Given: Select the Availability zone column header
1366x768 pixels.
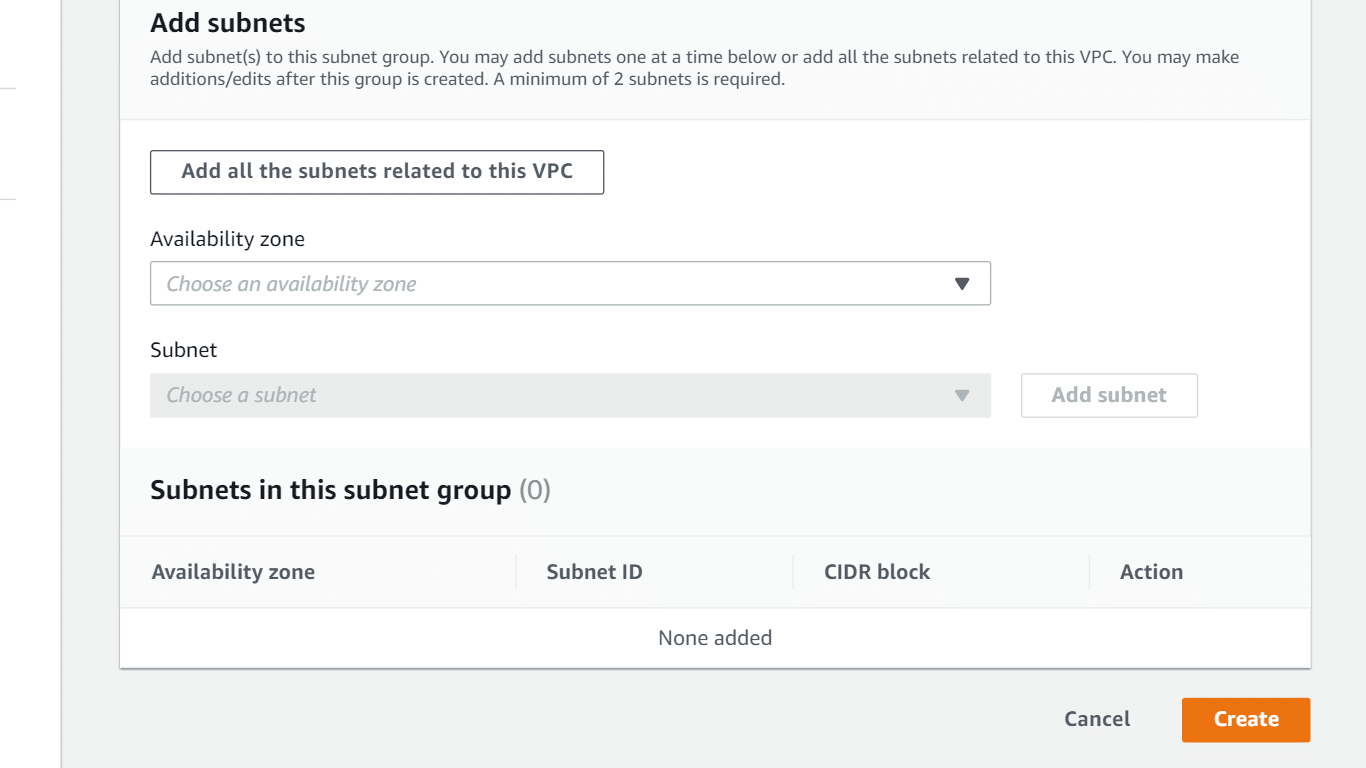Looking at the screenshot, I should [233, 572].
